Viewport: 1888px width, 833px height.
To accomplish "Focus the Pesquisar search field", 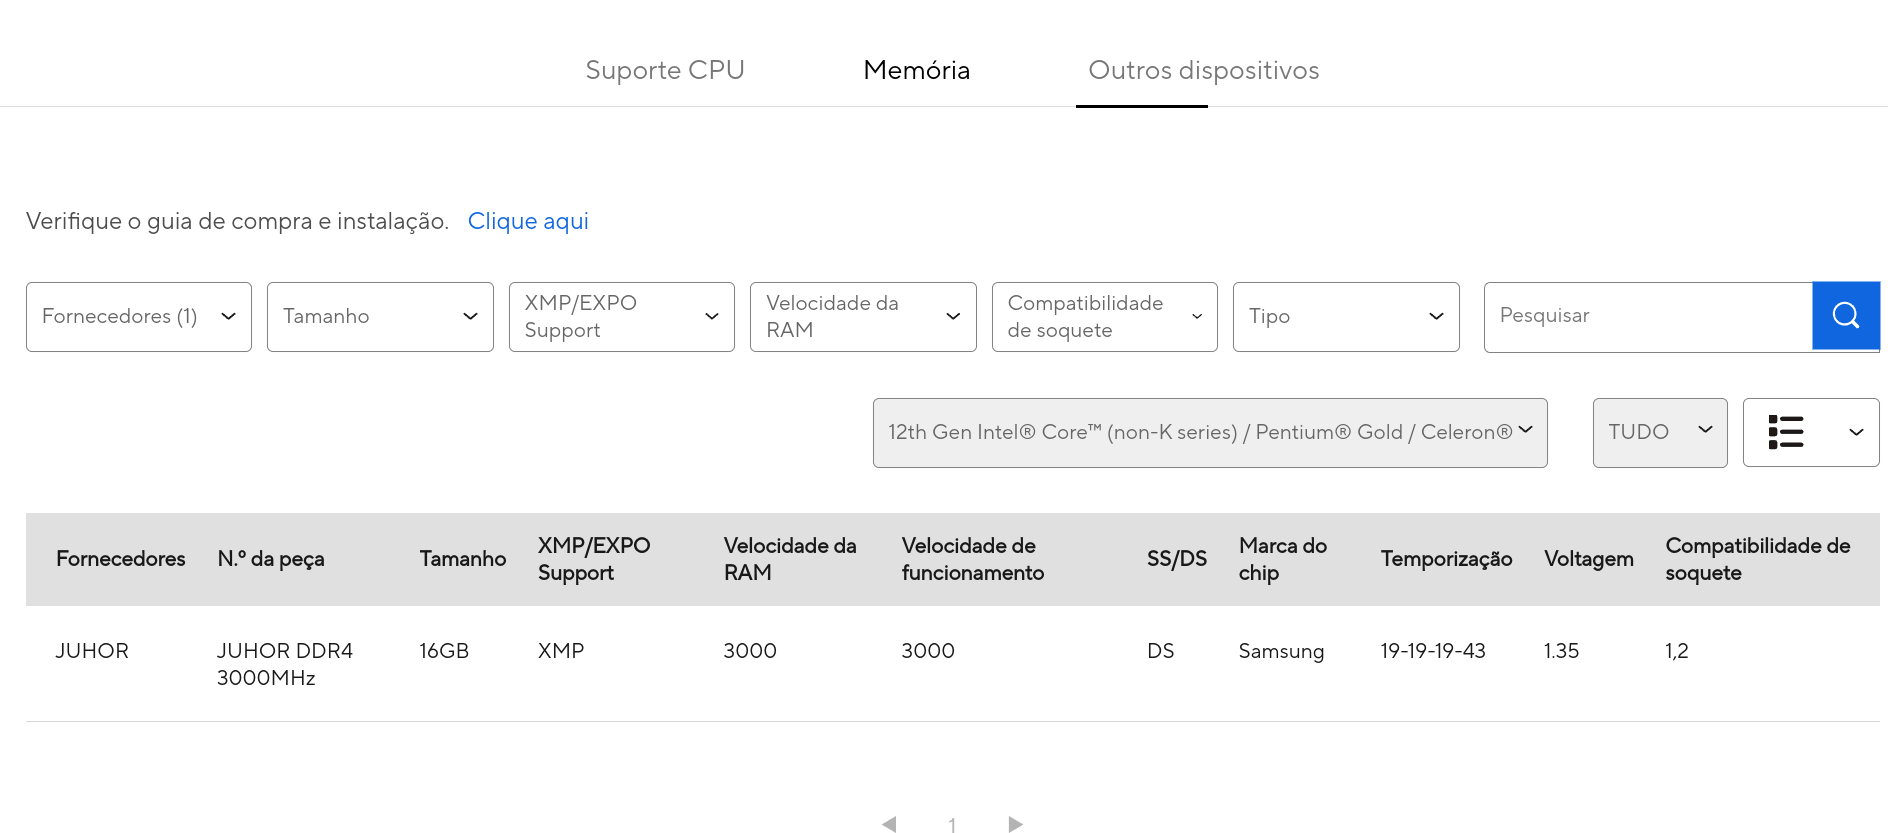I will point(1648,316).
